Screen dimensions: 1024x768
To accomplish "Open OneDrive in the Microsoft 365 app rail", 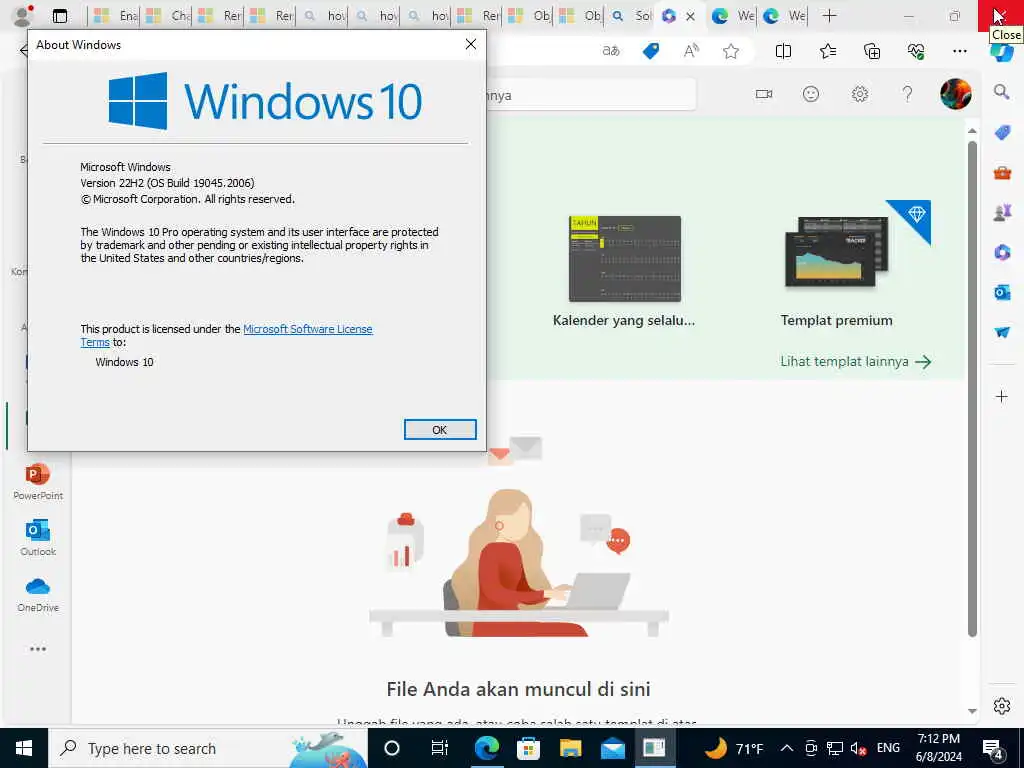I will (x=38, y=594).
